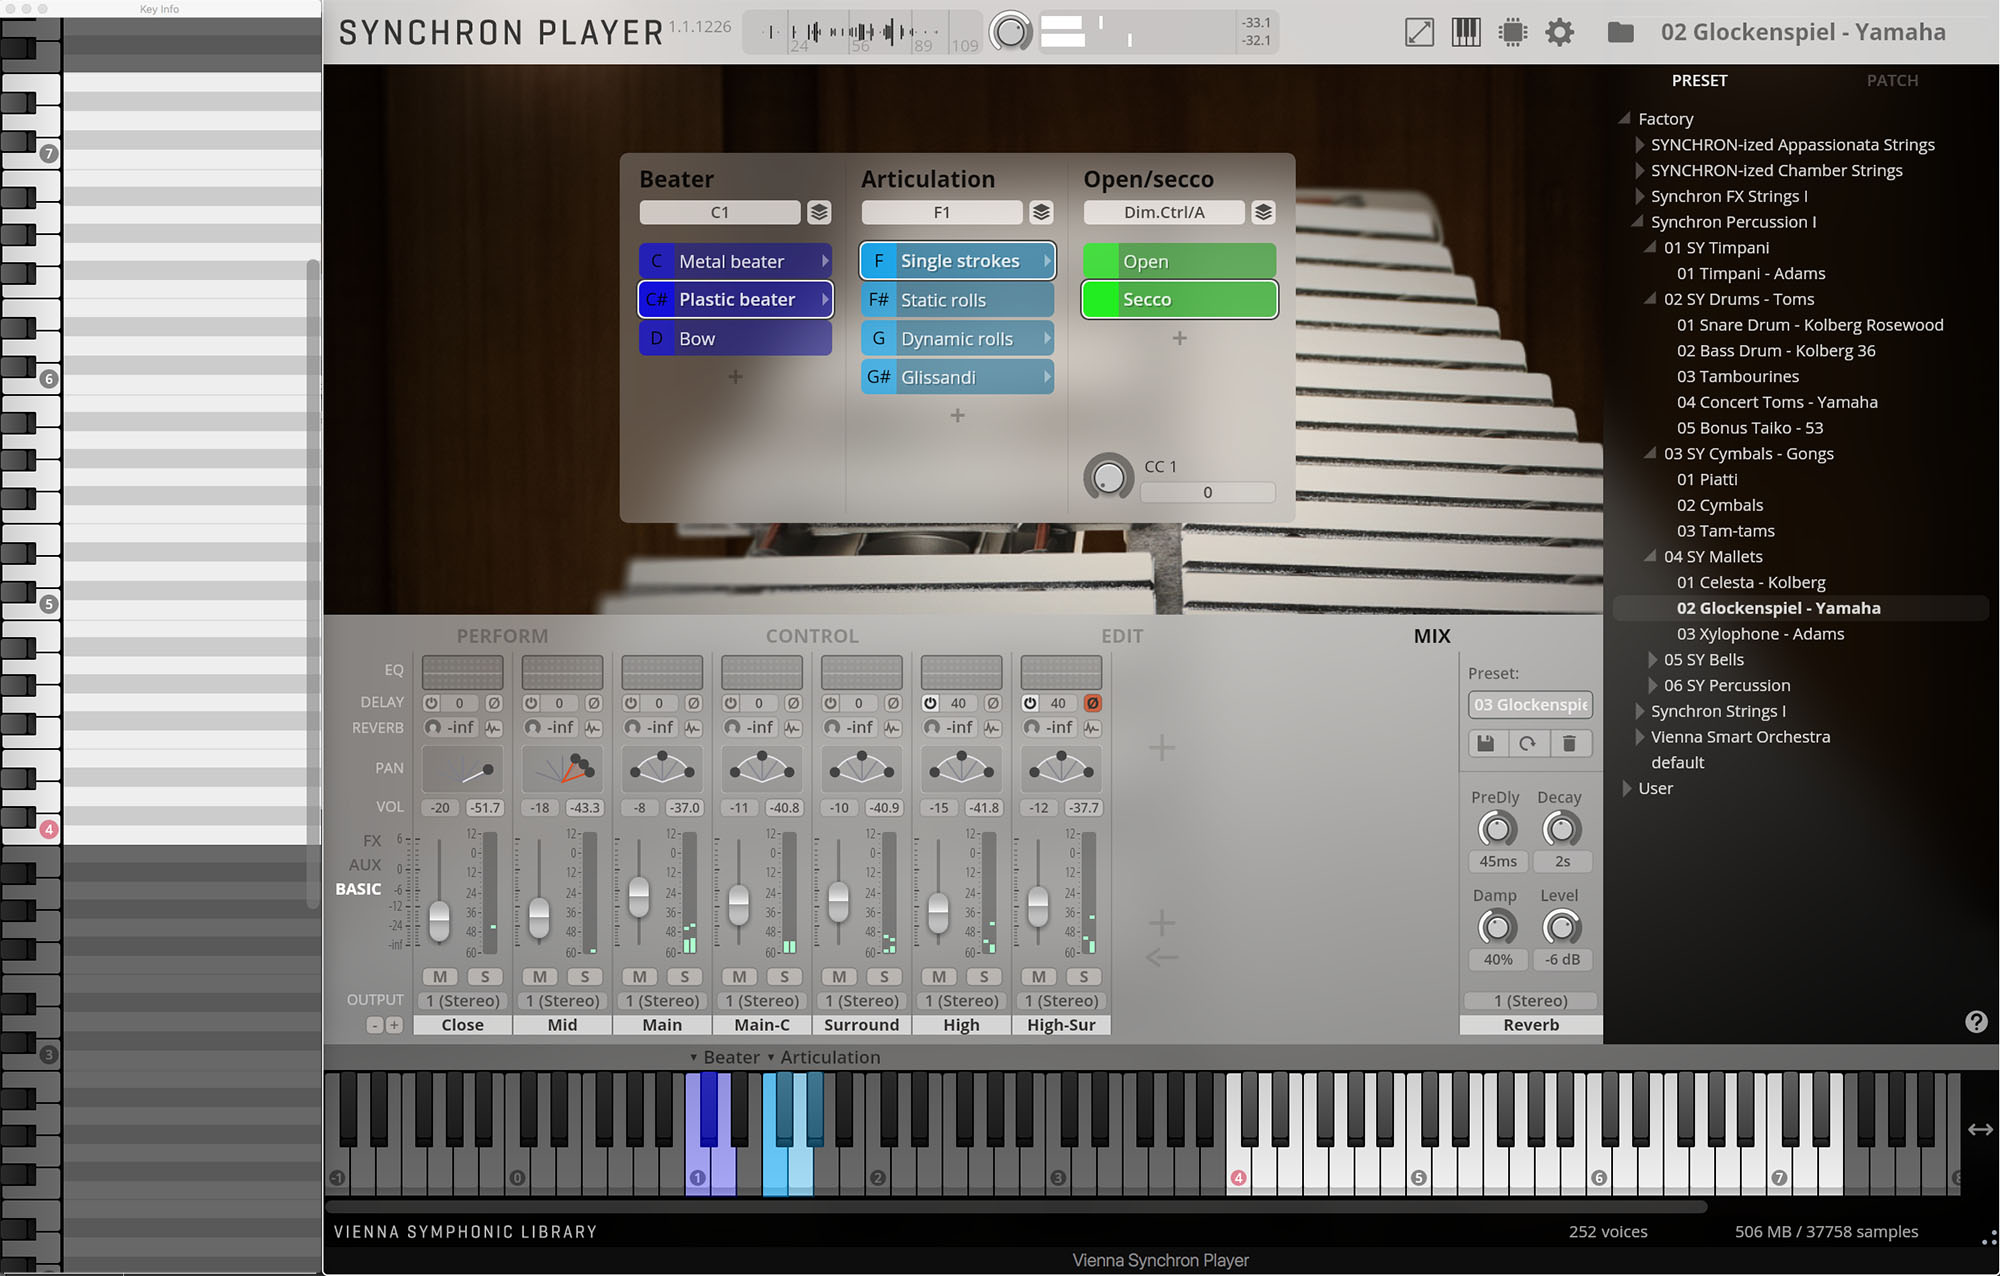Click the keyboard zoom arrows icon
This screenshot has width=2000, height=1276.
tap(1980, 1129)
